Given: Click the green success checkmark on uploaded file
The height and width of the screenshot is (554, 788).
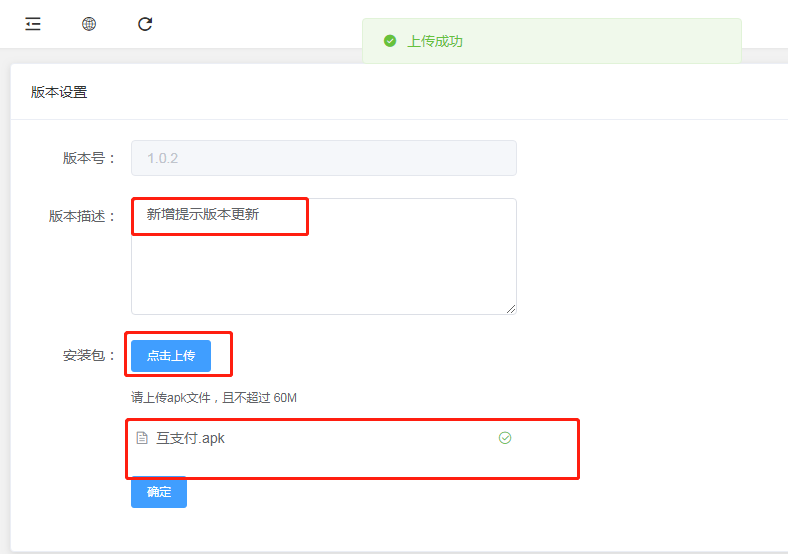Looking at the screenshot, I should [505, 438].
